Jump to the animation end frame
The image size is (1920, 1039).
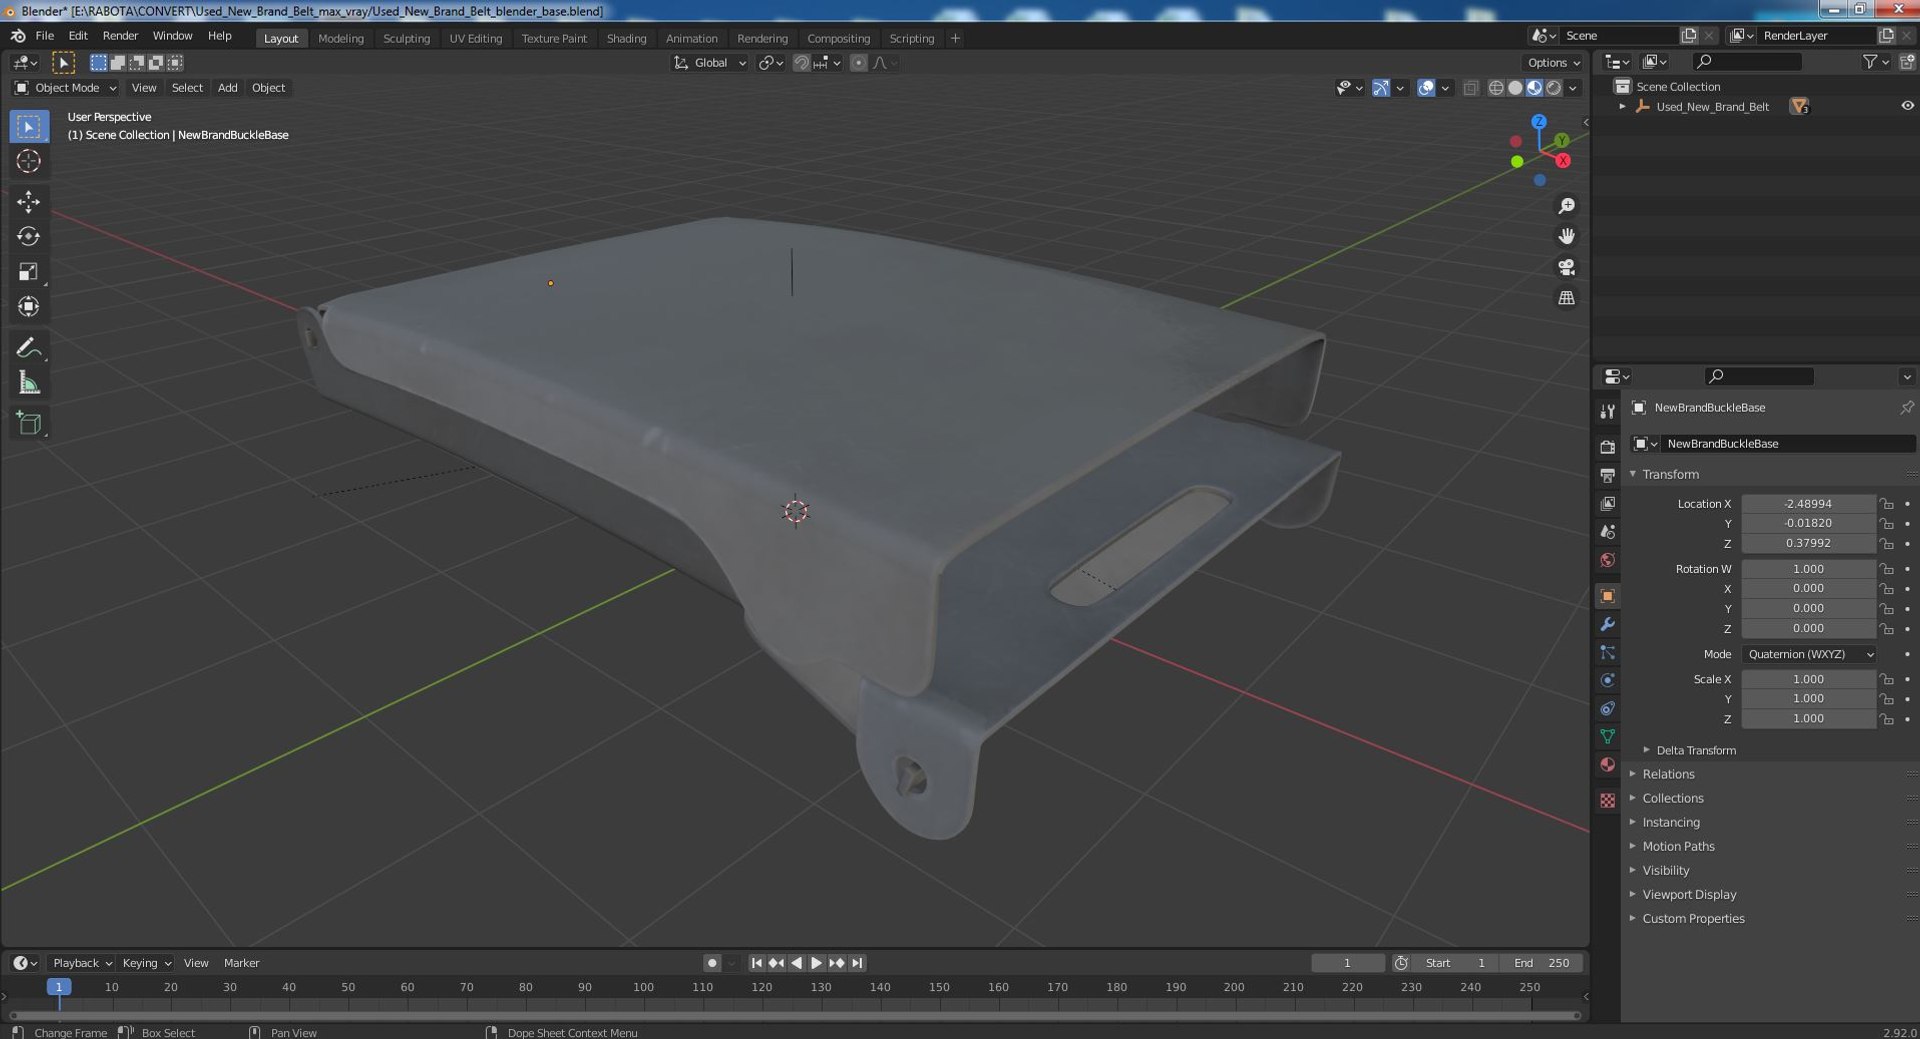[x=857, y=963]
